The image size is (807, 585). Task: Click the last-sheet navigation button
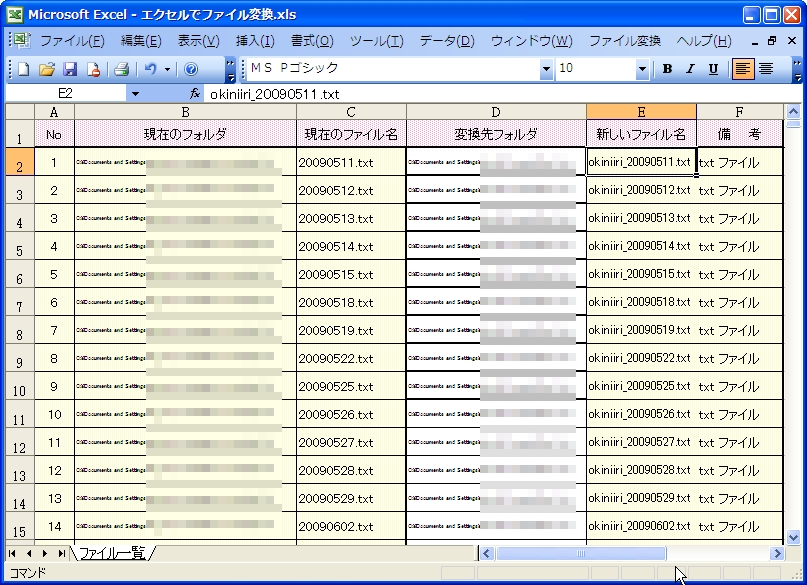(x=61, y=553)
